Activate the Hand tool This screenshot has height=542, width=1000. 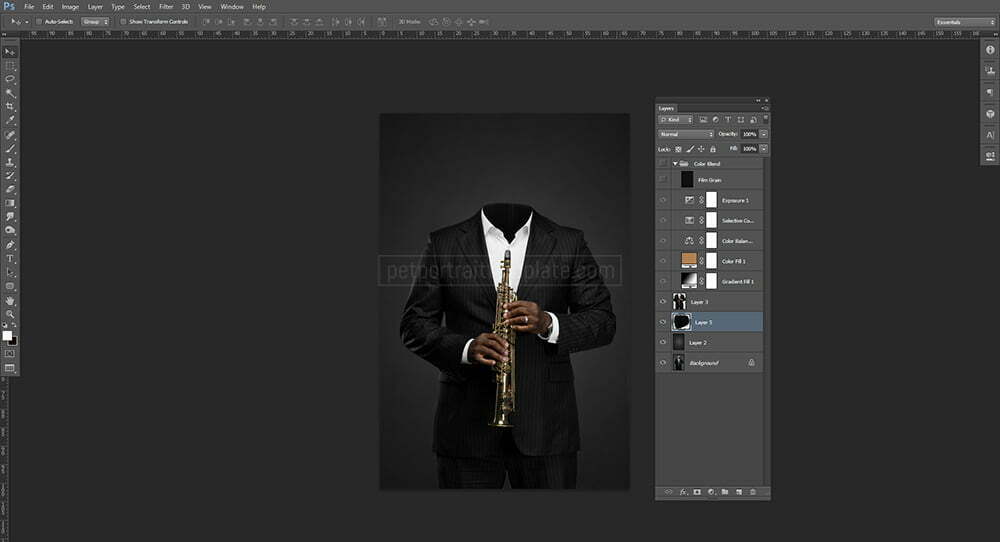(x=10, y=300)
